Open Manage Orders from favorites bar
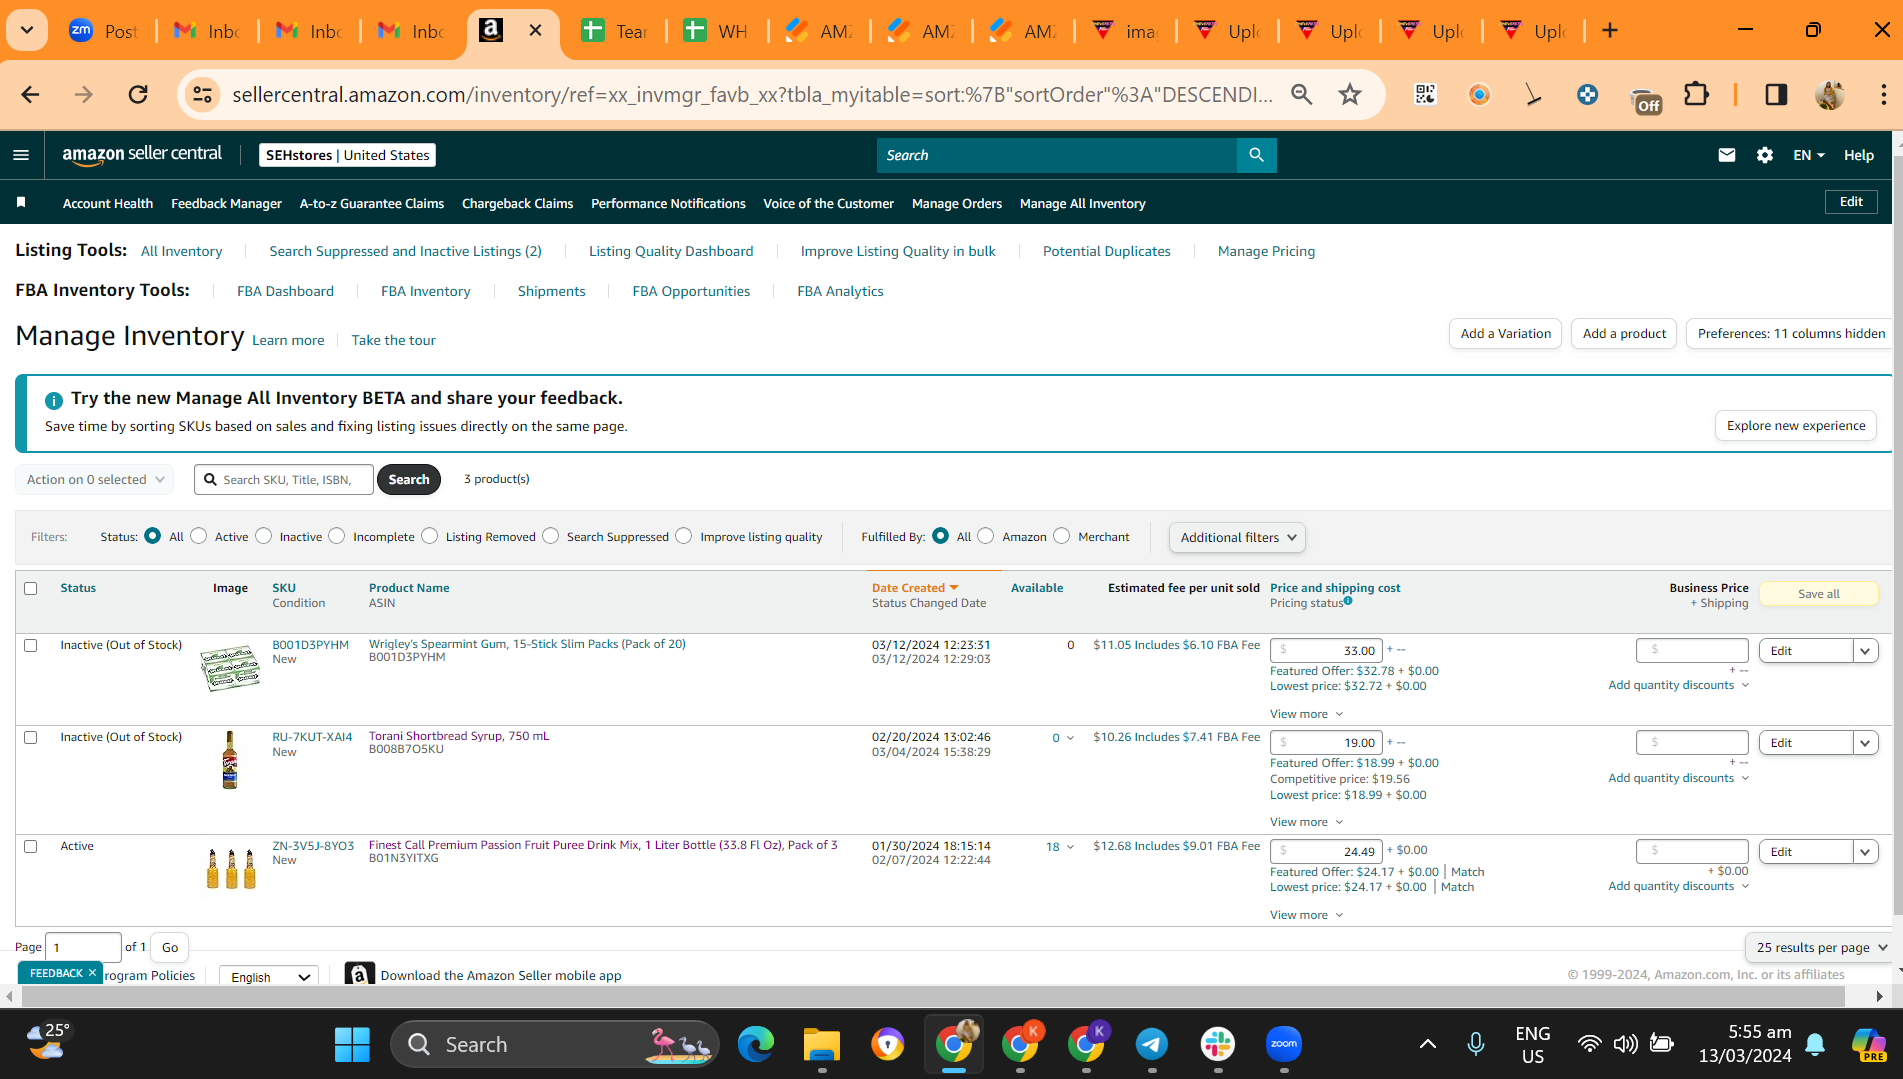 coord(957,203)
